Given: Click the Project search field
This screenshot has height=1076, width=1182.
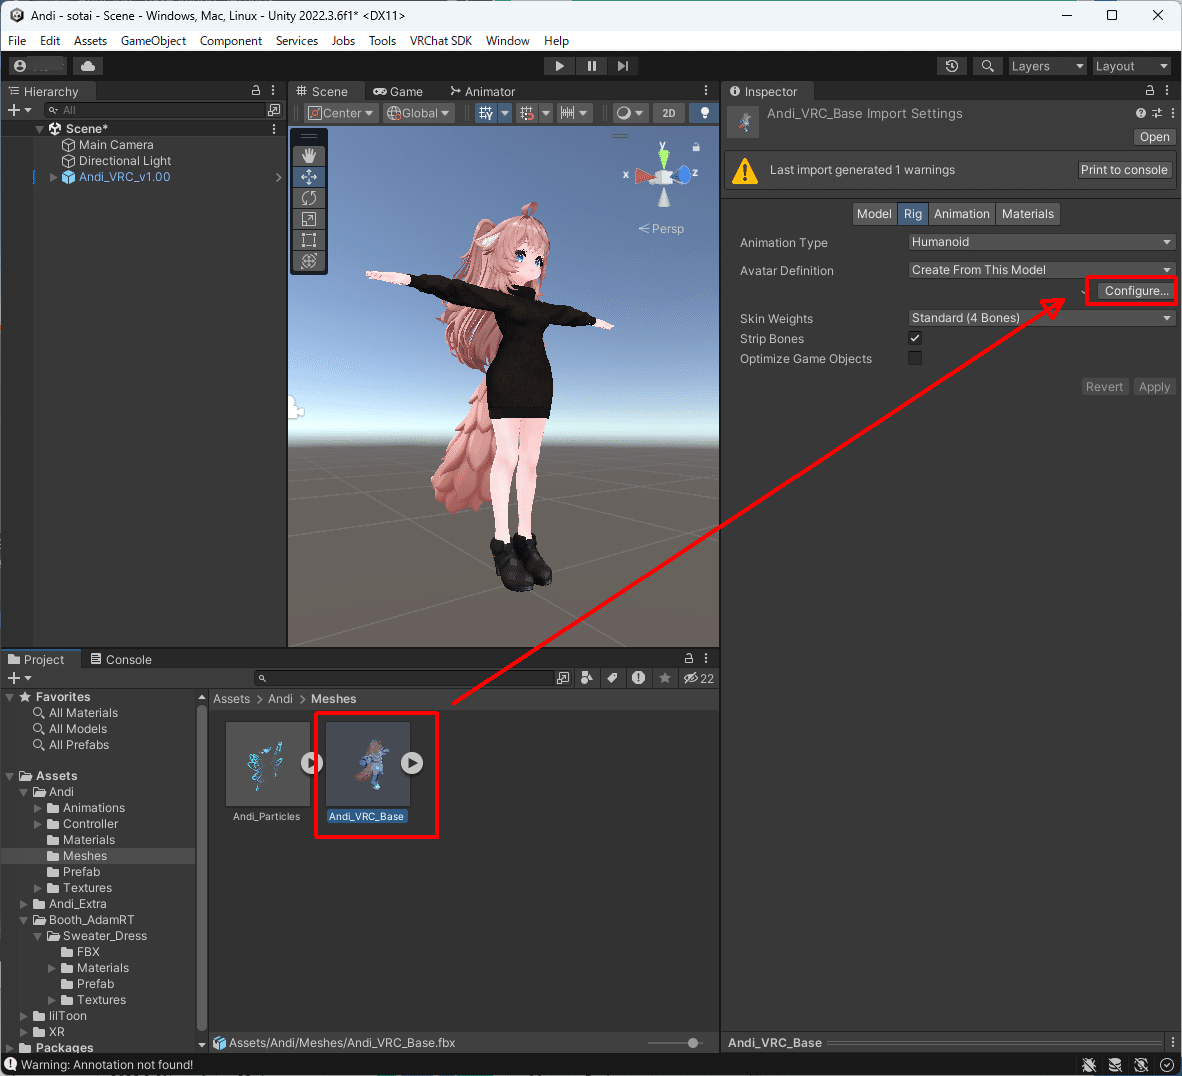Looking at the screenshot, I should pyautogui.click(x=406, y=678).
